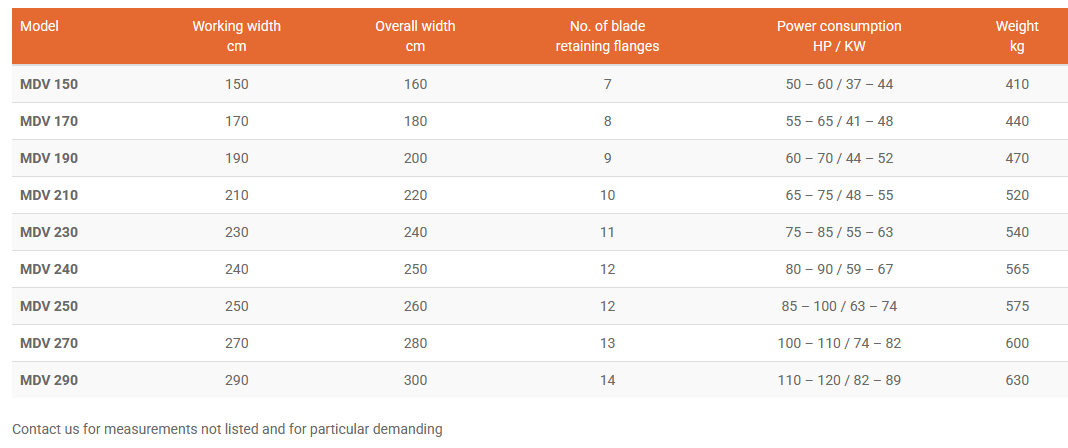The height and width of the screenshot is (448, 1068).
Task: Click the 630 weight value cell
Action: point(1017,380)
